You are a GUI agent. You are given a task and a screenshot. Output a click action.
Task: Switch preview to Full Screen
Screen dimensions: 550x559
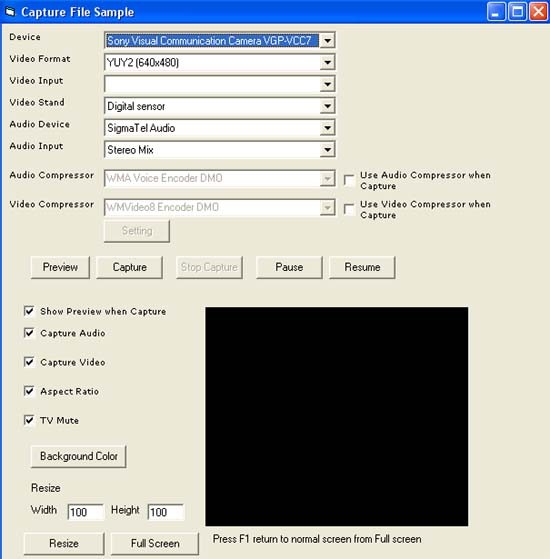coord(155,543)
